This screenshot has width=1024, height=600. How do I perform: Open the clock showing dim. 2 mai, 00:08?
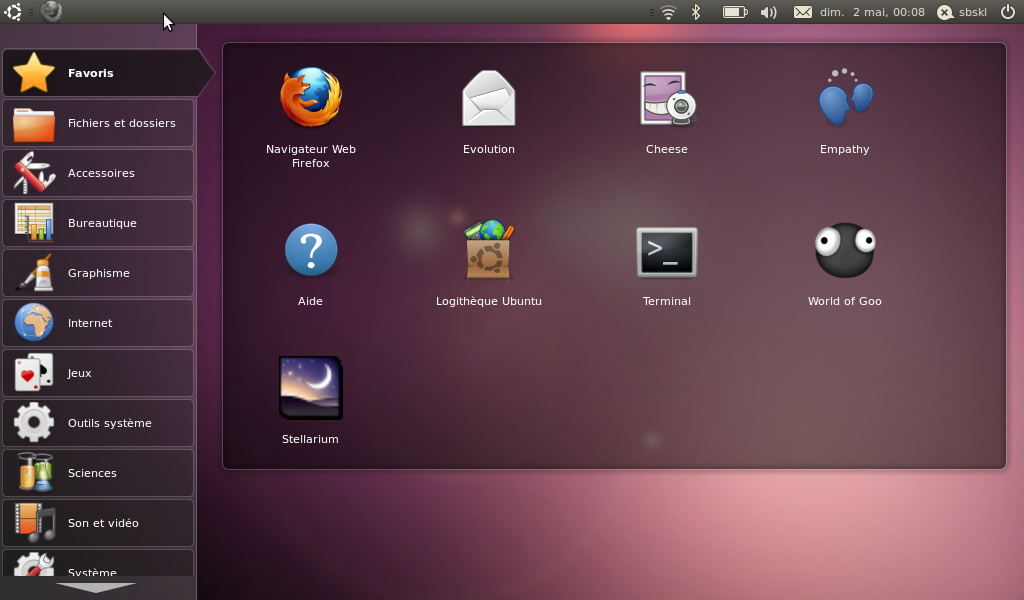tap(872, 12)
